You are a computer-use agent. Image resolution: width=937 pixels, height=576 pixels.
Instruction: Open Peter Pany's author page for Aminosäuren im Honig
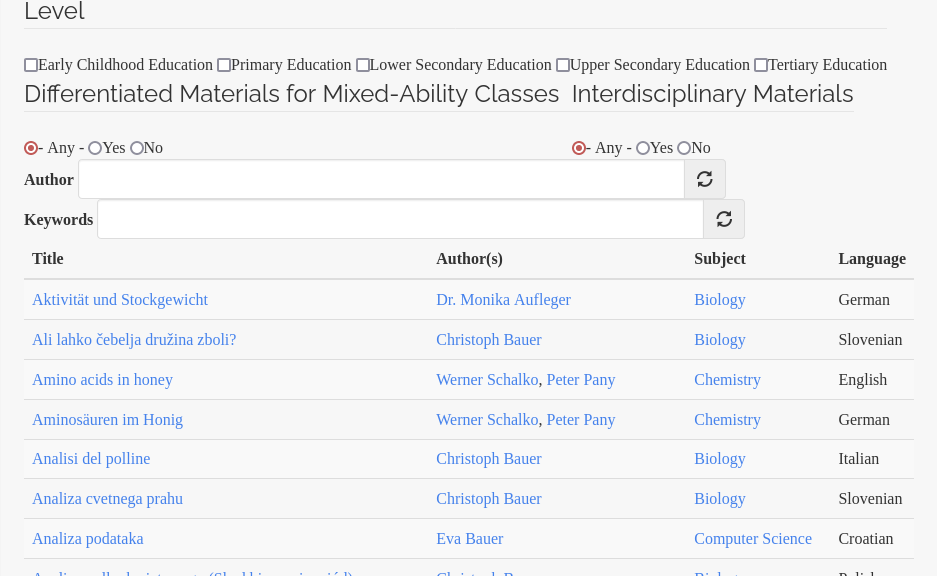pyautogui.click(x=581, y=419)
